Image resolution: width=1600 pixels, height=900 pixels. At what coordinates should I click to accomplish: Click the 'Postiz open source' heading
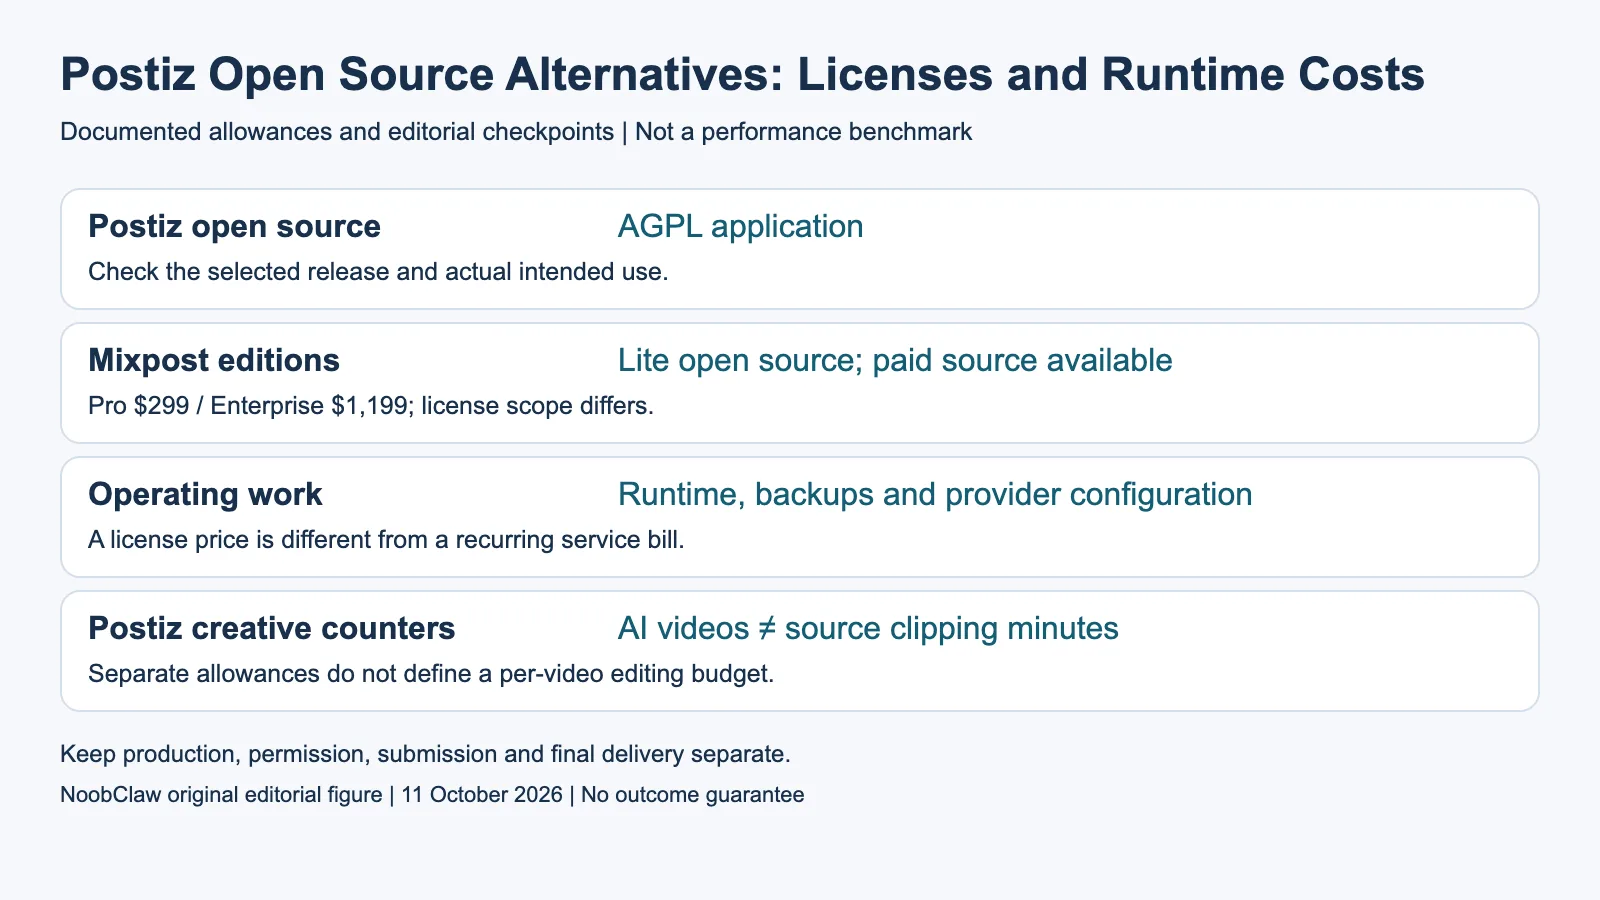tap(234, 227)
